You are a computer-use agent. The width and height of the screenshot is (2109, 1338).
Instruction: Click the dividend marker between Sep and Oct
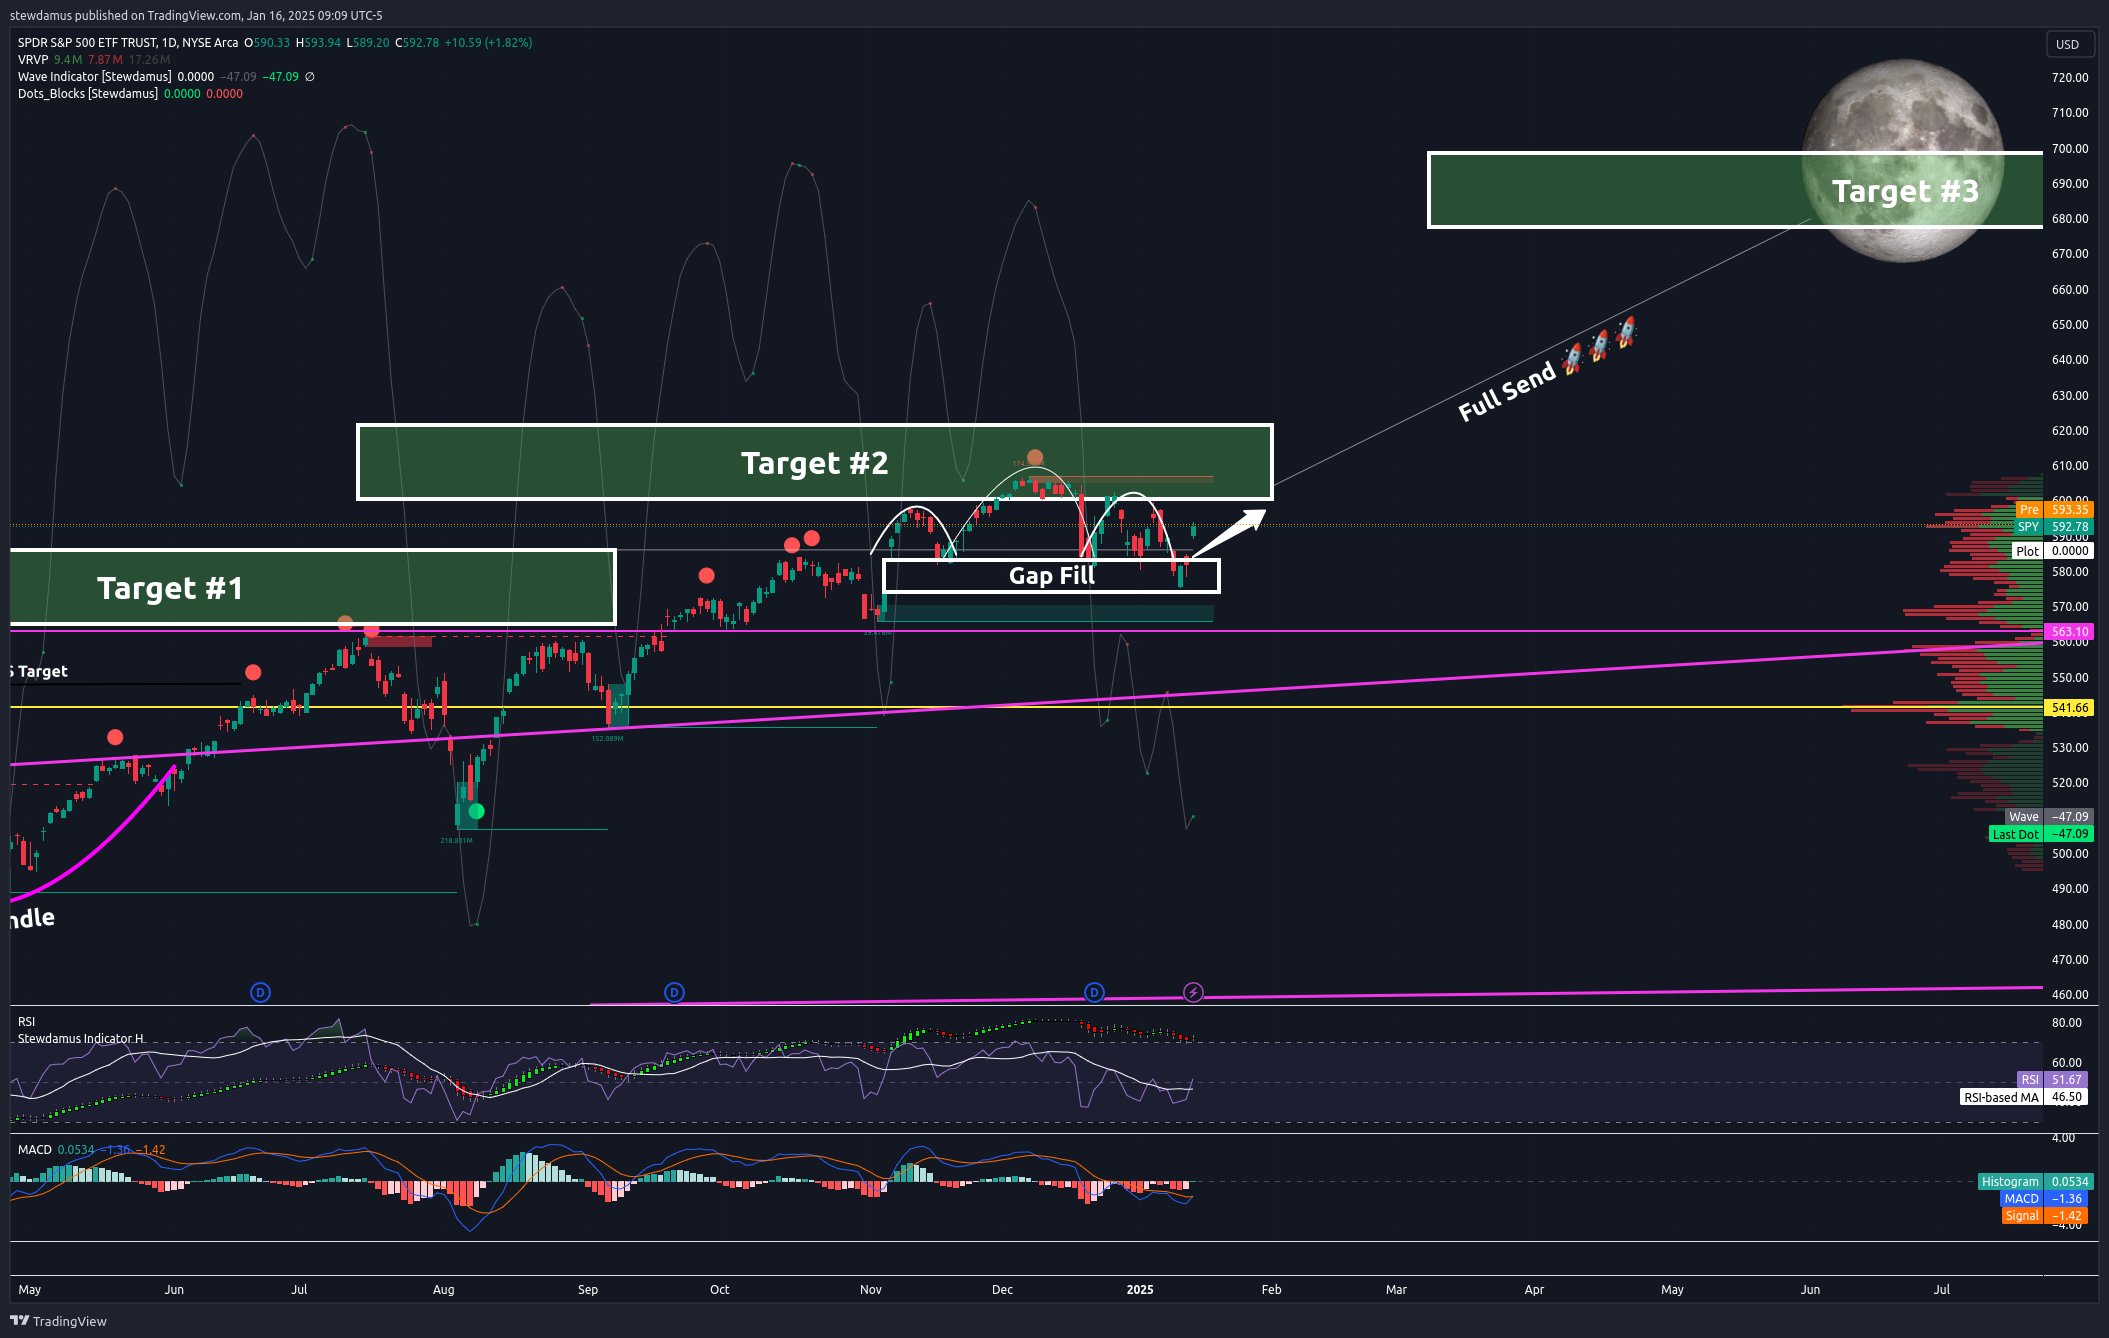click(674, 993)
